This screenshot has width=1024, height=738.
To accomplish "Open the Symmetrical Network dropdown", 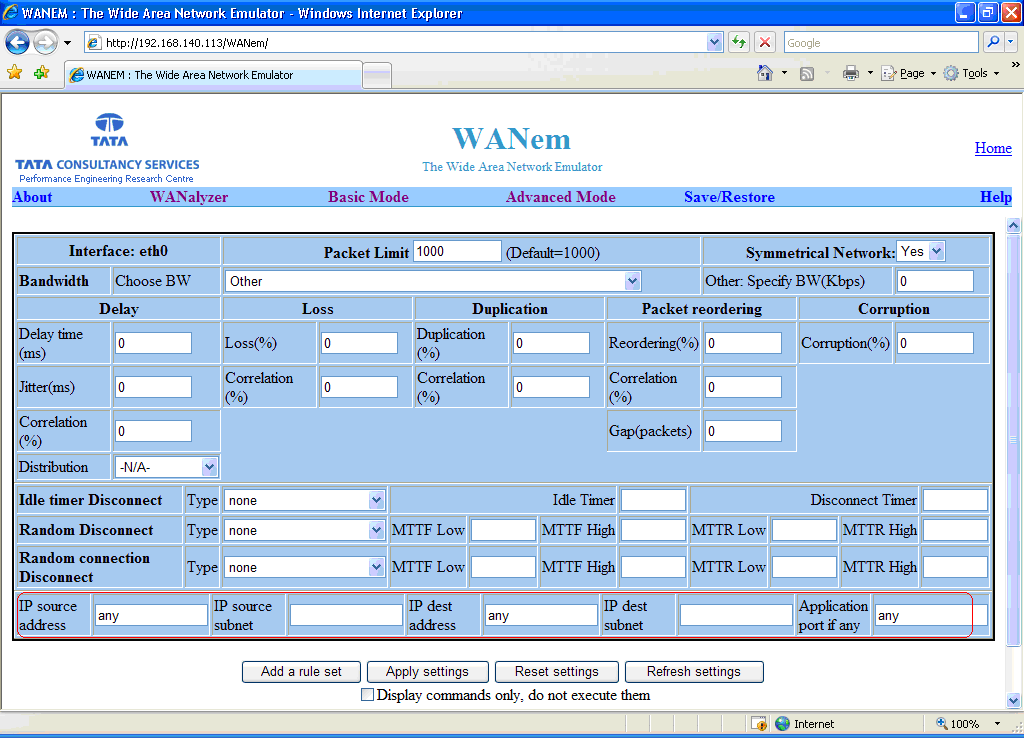I will 921,251.
